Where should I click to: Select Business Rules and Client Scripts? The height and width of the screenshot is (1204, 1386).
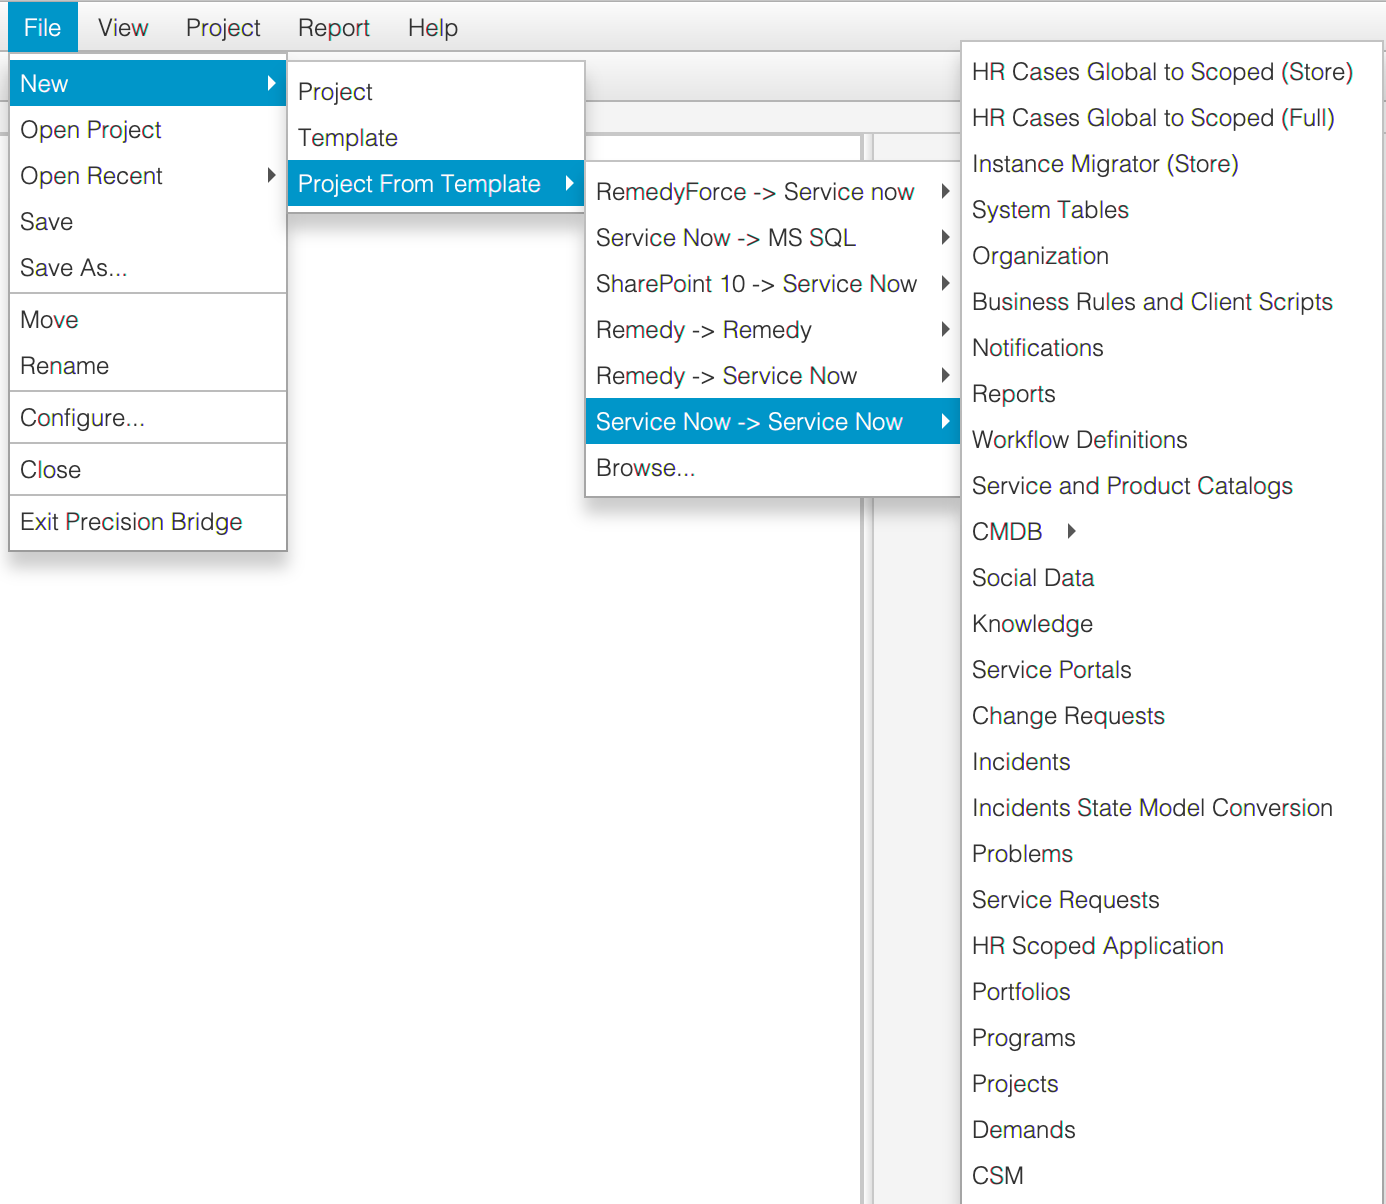(x=1172, y=301)
